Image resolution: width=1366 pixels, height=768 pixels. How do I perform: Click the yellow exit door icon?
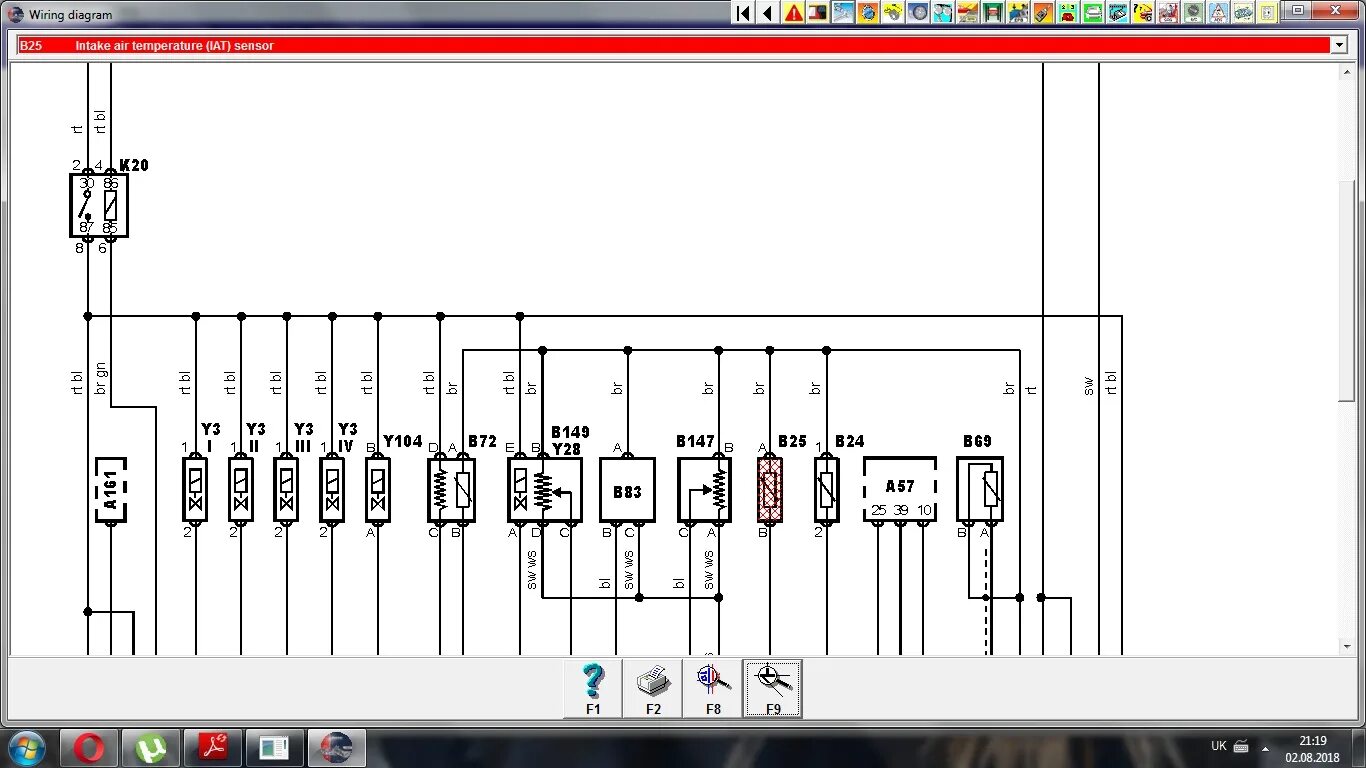pos(1268,13)
